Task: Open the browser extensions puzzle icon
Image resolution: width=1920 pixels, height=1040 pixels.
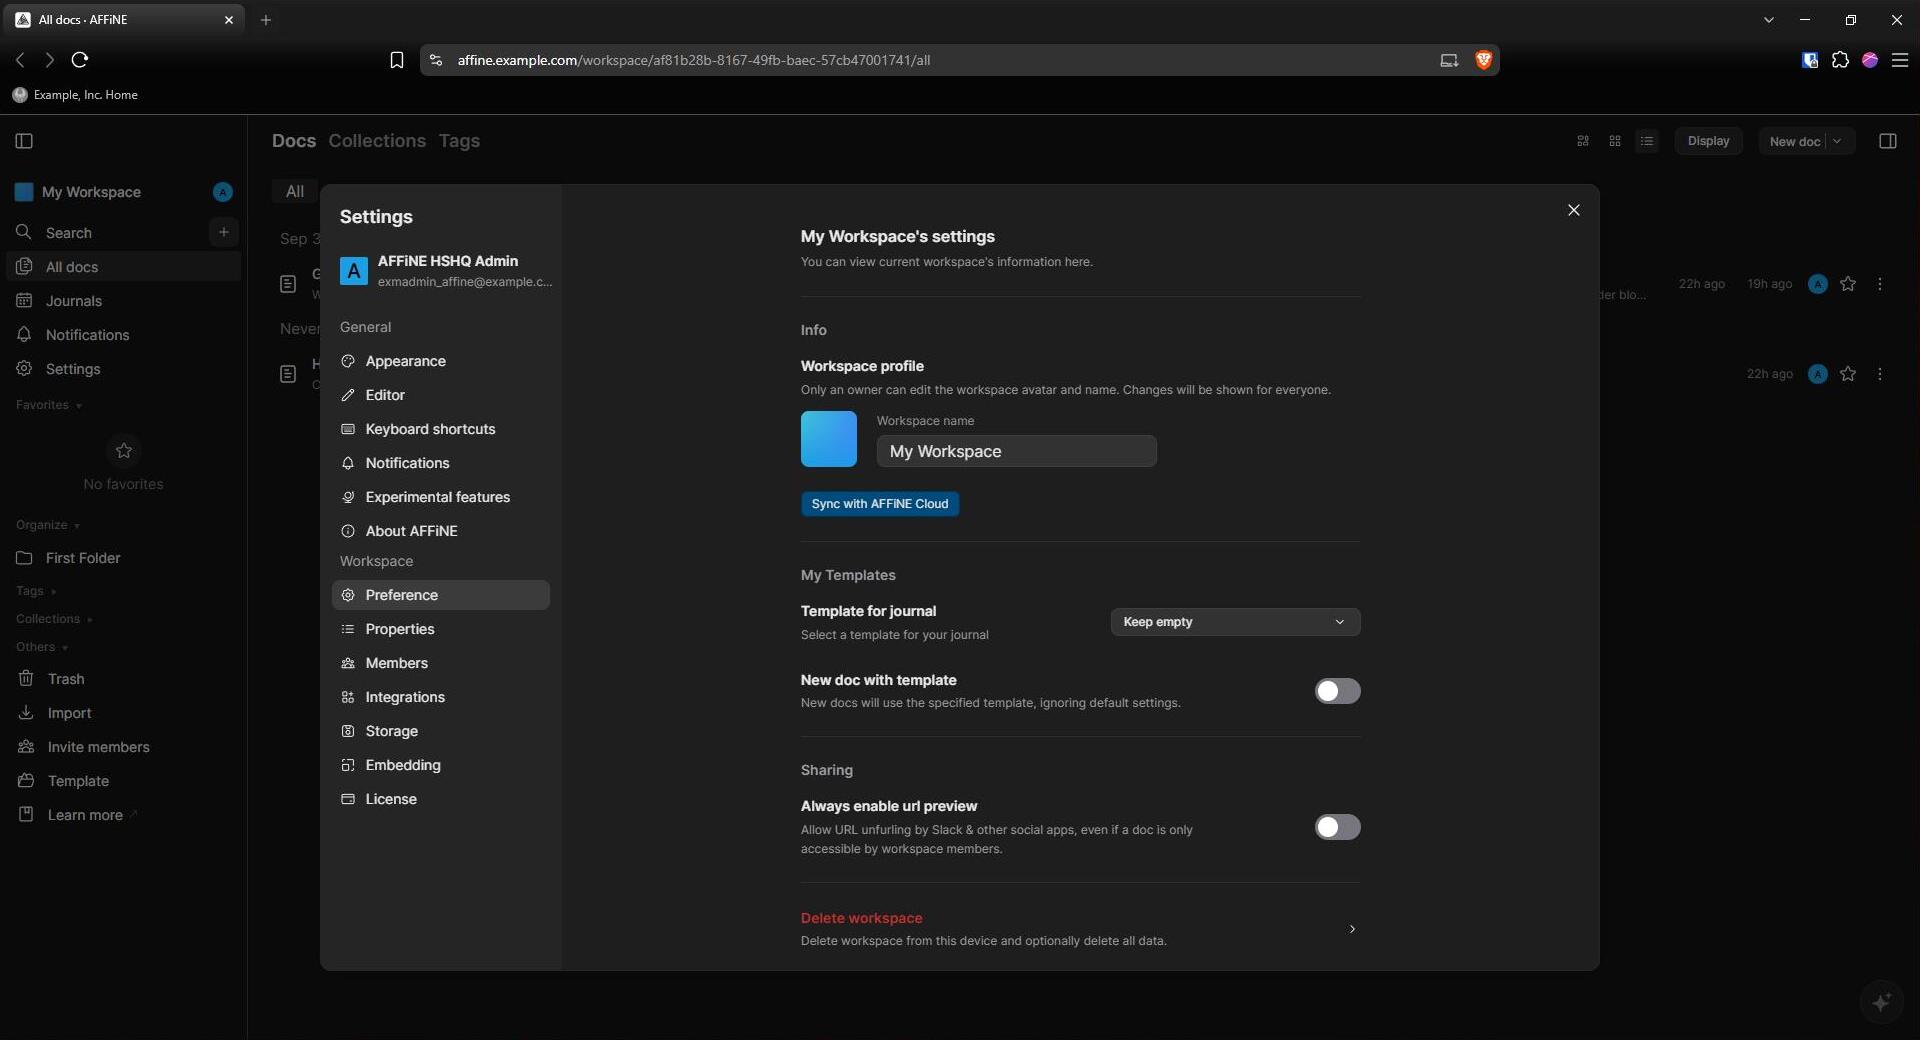Action: [x=1840, y=60]
